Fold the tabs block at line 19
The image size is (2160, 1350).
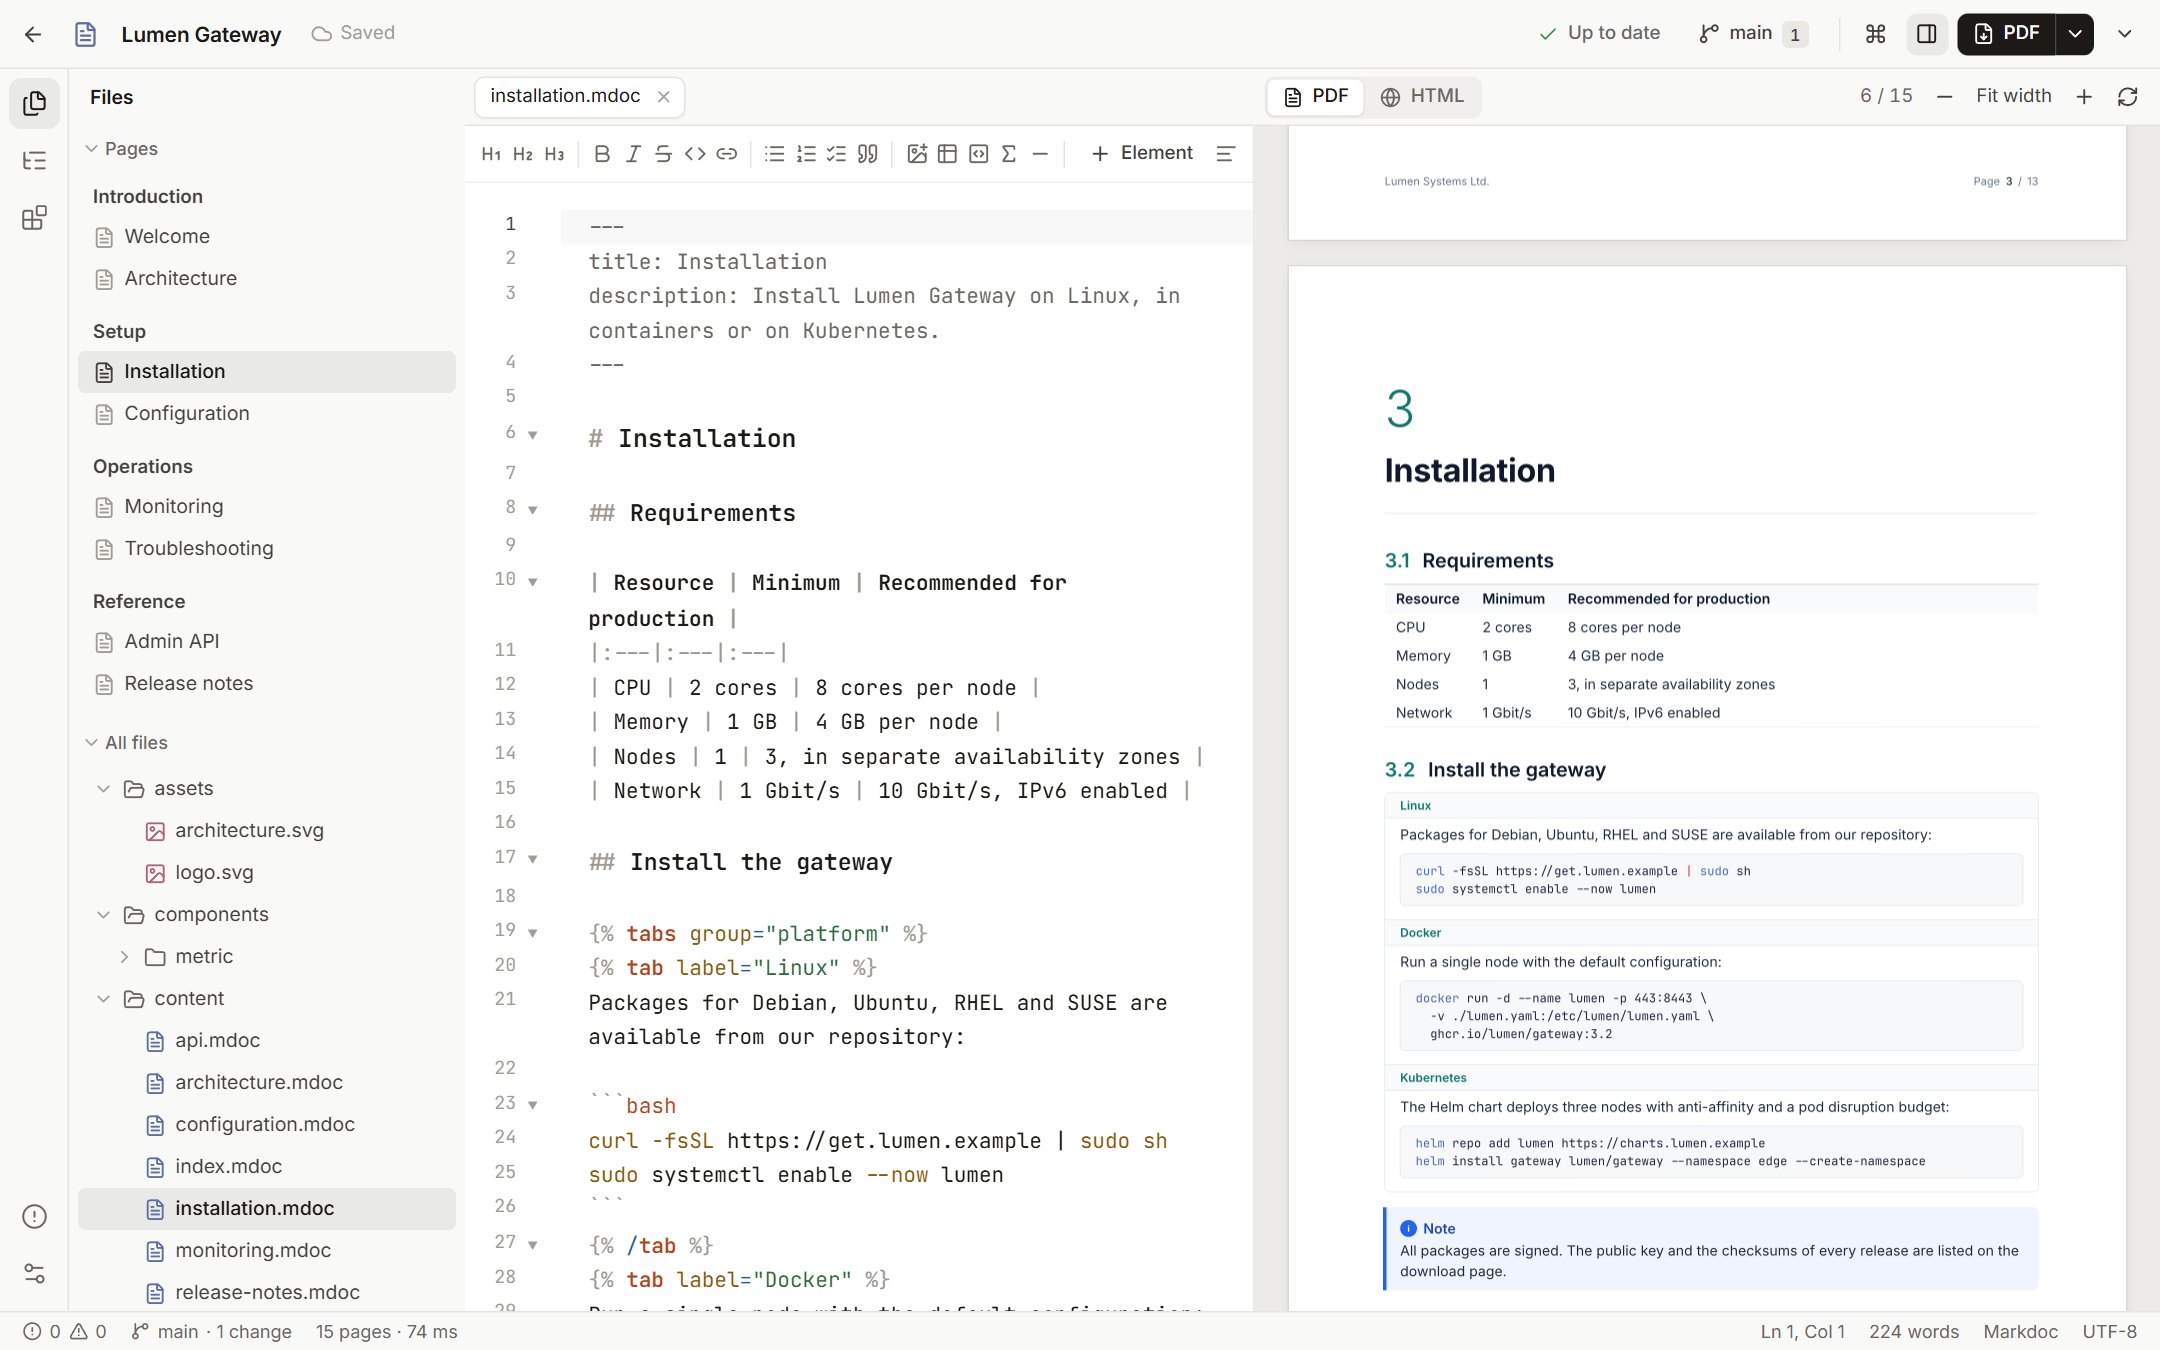coord(533,933)
